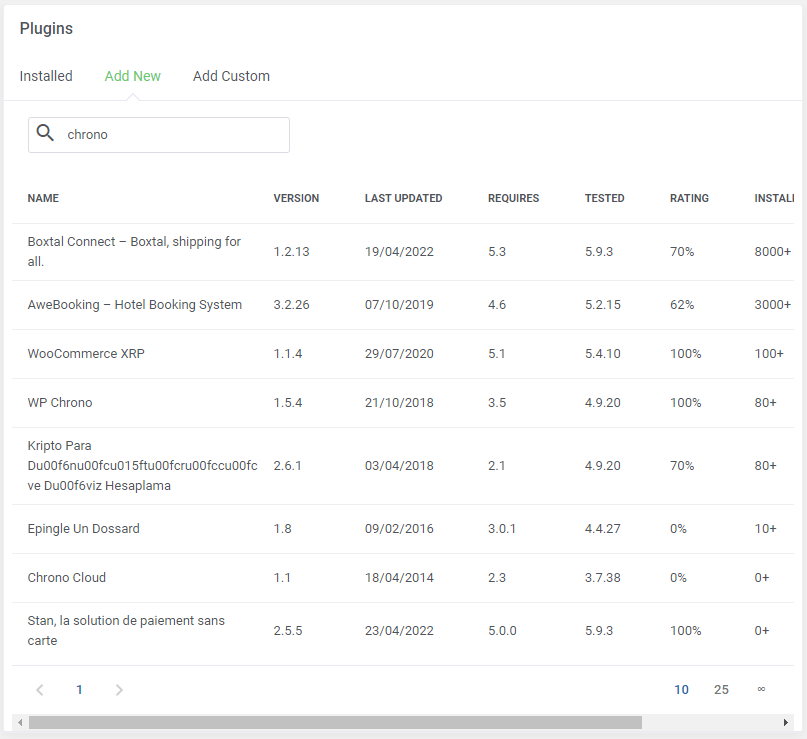Sort by LAST UPDATED column header

tap(404, 198)
